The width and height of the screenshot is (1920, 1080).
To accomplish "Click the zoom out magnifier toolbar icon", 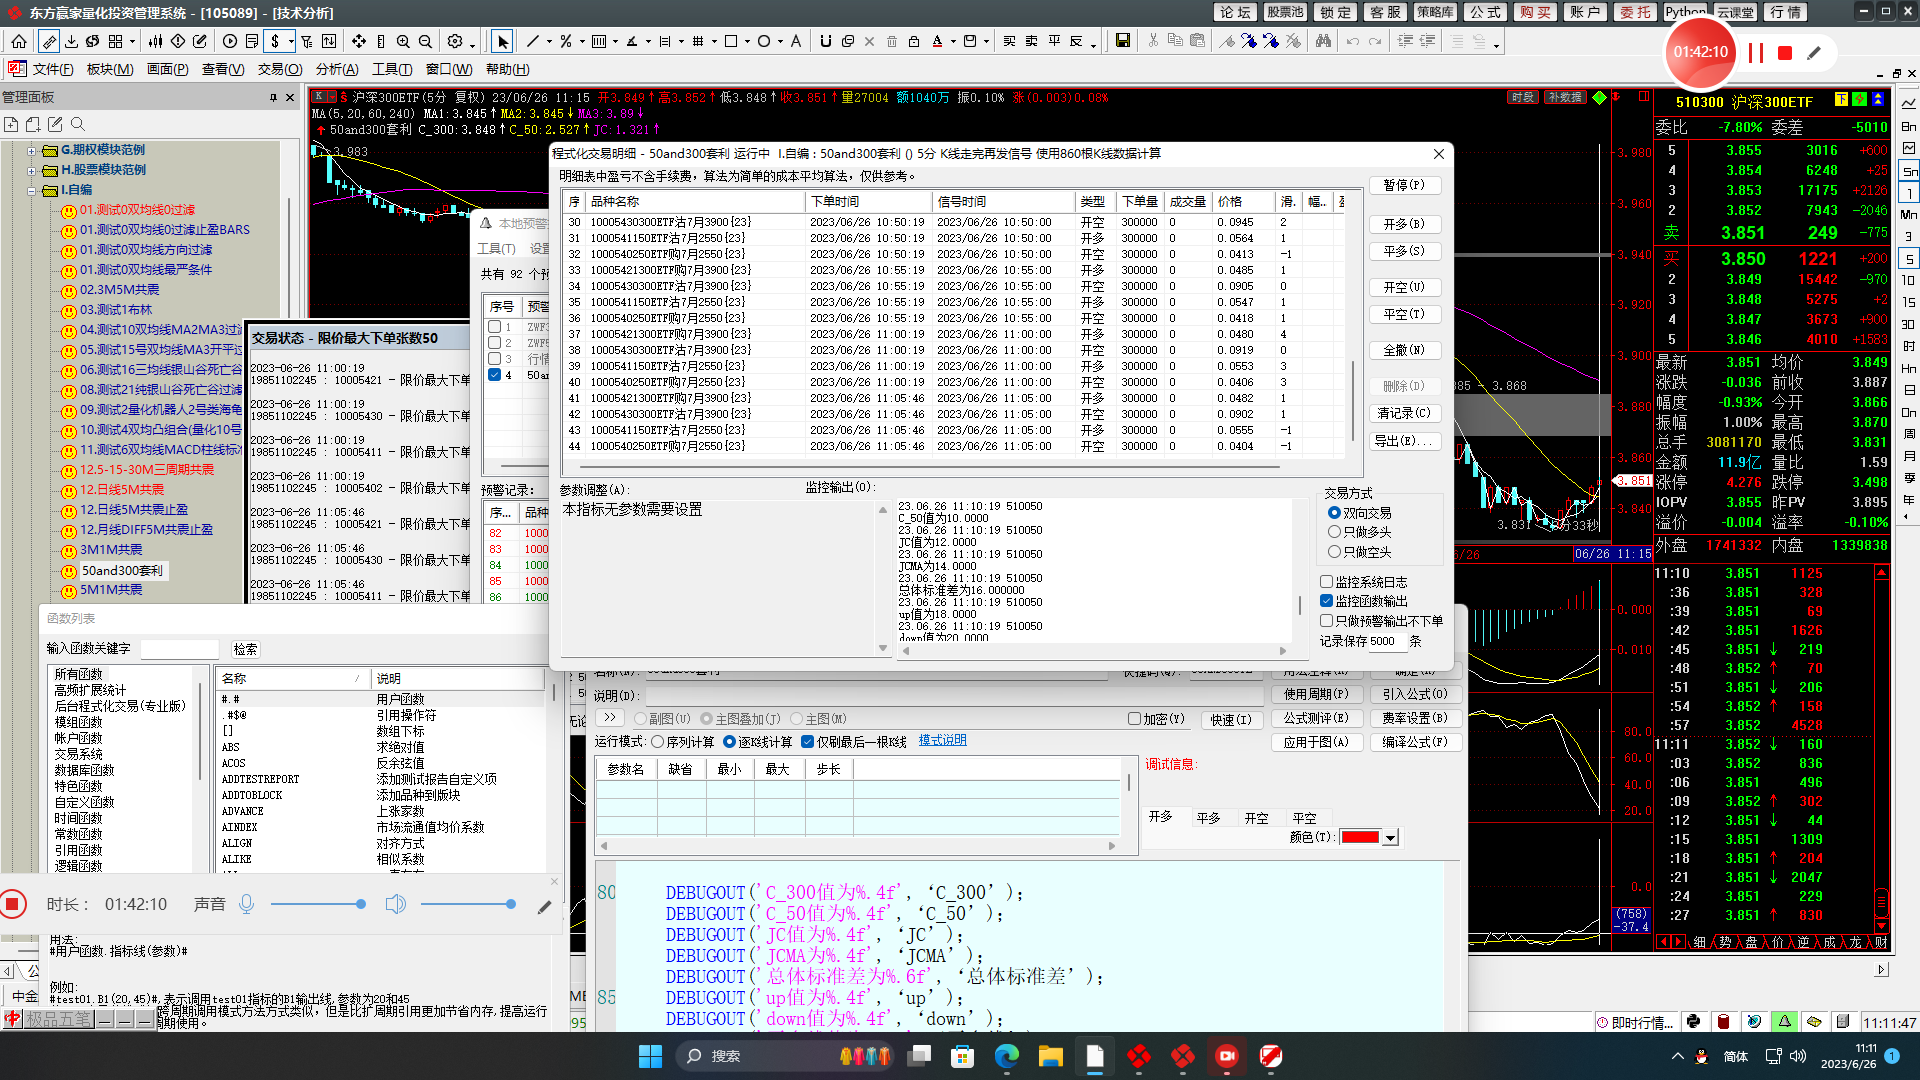I will coord(425,41).
